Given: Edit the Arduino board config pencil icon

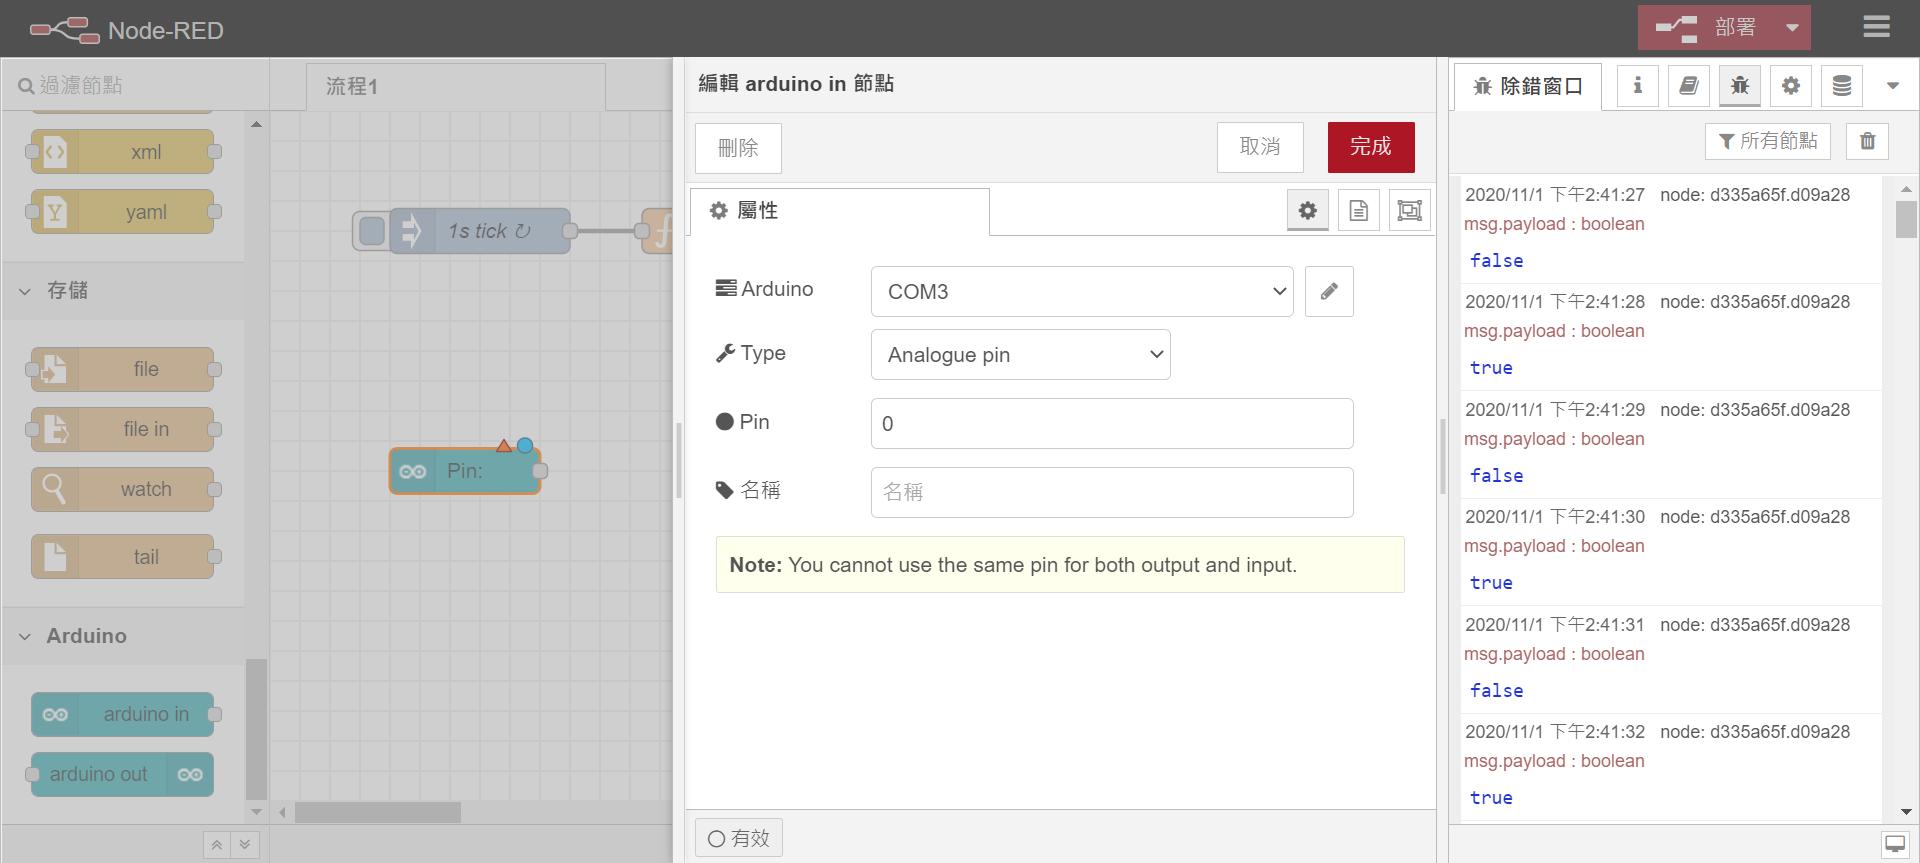Looking at the screenshot, I should pyautogui.click(x=1329, y=291).
